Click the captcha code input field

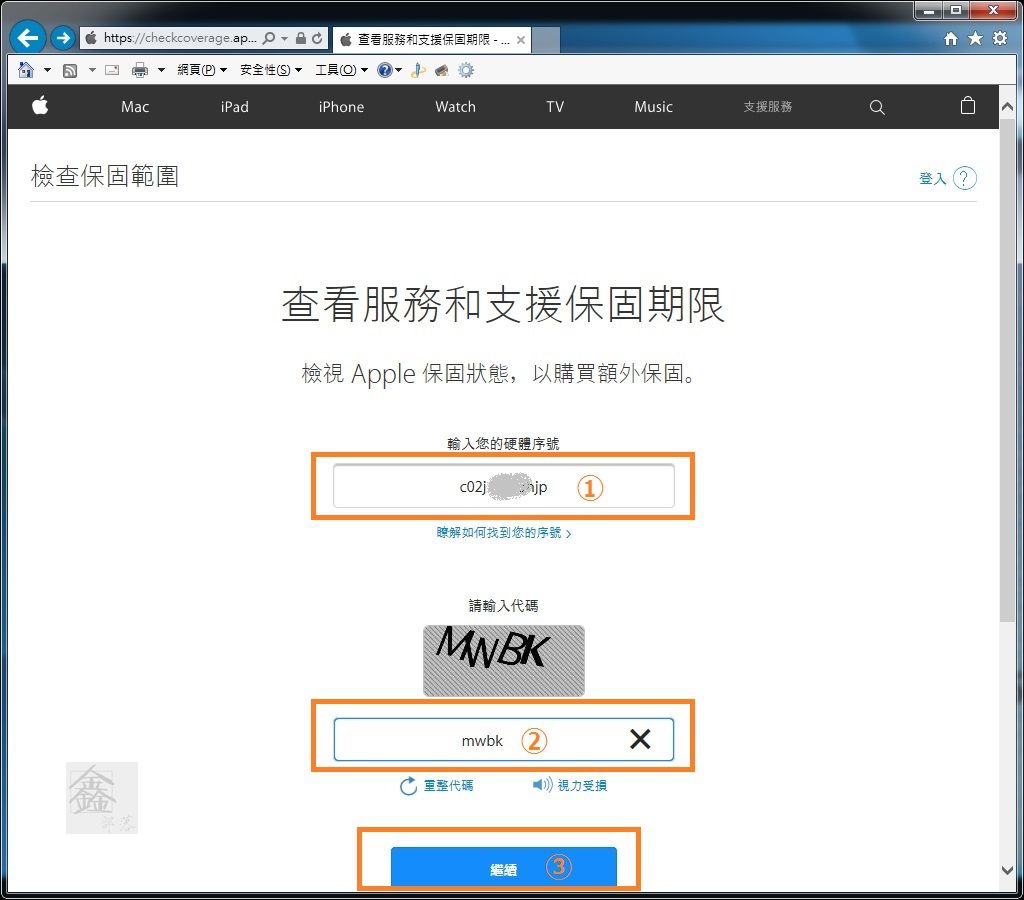click(504, 739)
